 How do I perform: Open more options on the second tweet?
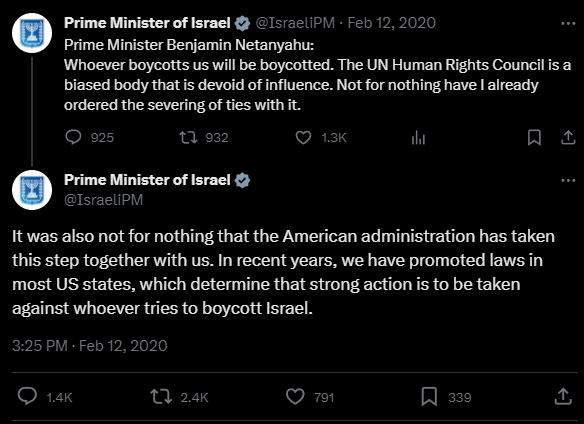click(x=568, y=181)
